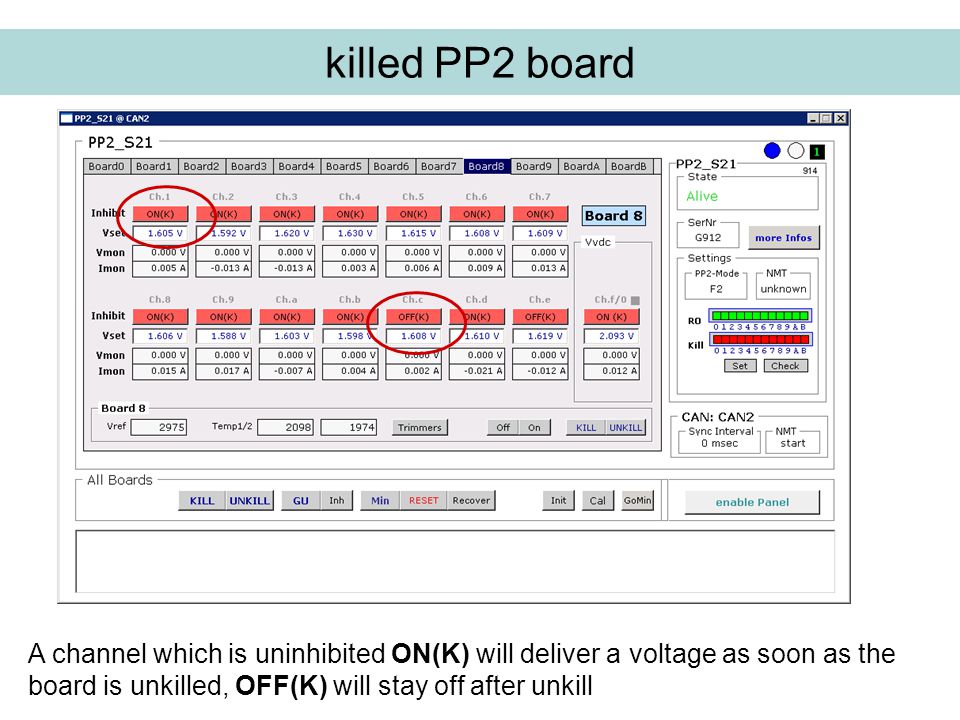Edit the Ch.1 Vset 1.605 V field
Viewport: 960px width, 720px height.
coord(160,233)
